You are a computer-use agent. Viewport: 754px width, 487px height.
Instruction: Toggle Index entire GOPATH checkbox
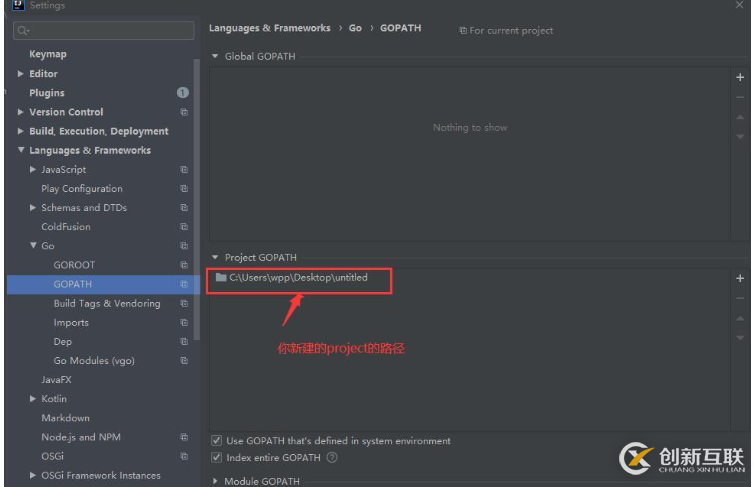[x=216, y=457]
